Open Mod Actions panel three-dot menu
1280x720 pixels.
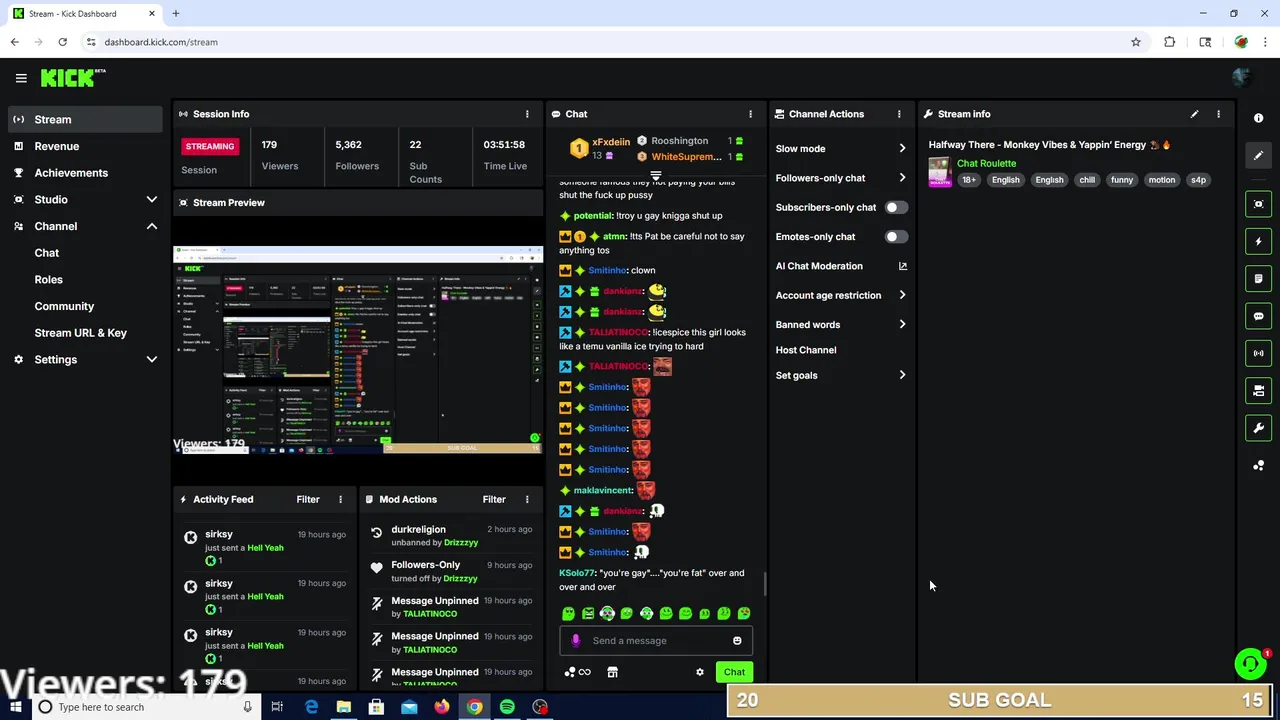(527, 499)
